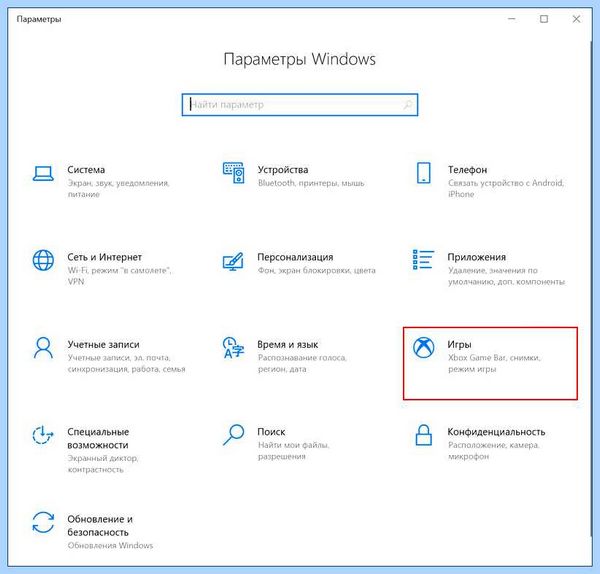Select the Поиск category heading
The image size is (600, 574).
click(271, 432)
